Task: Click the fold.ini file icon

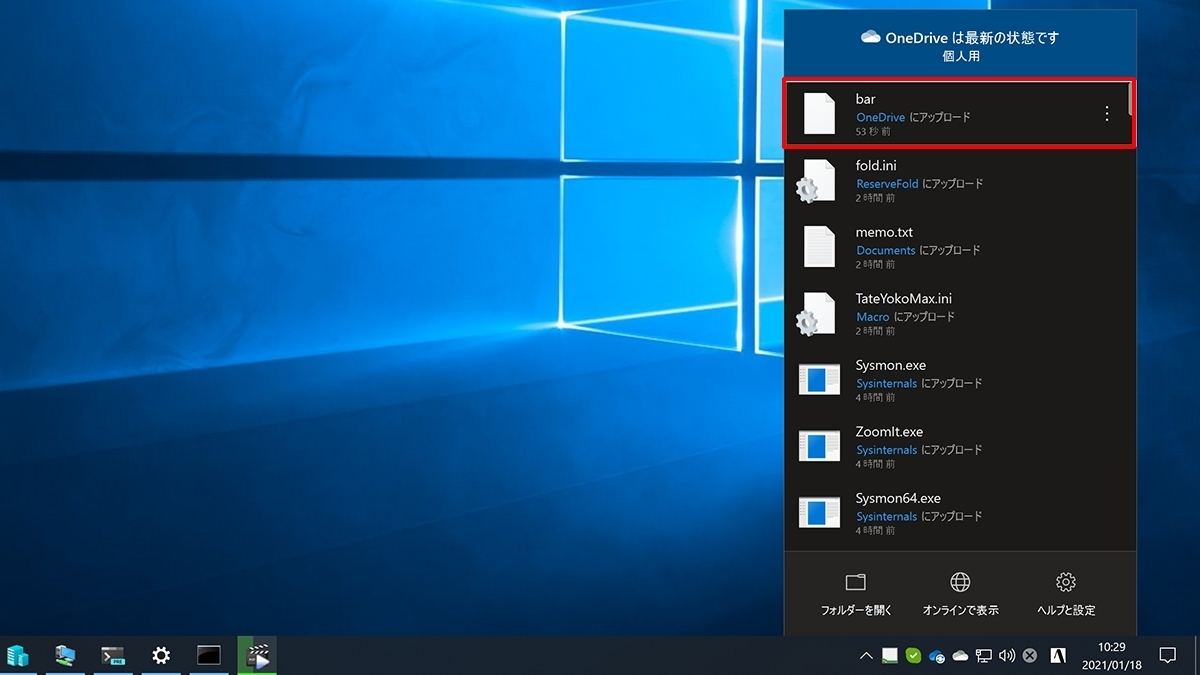Action: click(816, 181)
